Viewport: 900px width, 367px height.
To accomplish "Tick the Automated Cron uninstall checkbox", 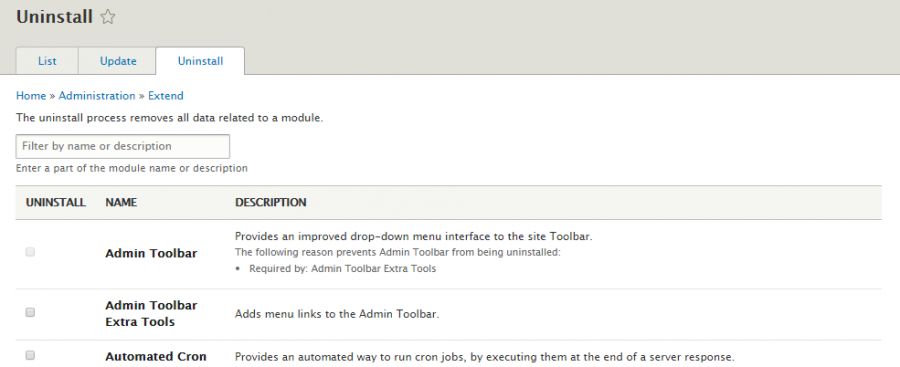I will pyautogui.click(x=30, y=356).
